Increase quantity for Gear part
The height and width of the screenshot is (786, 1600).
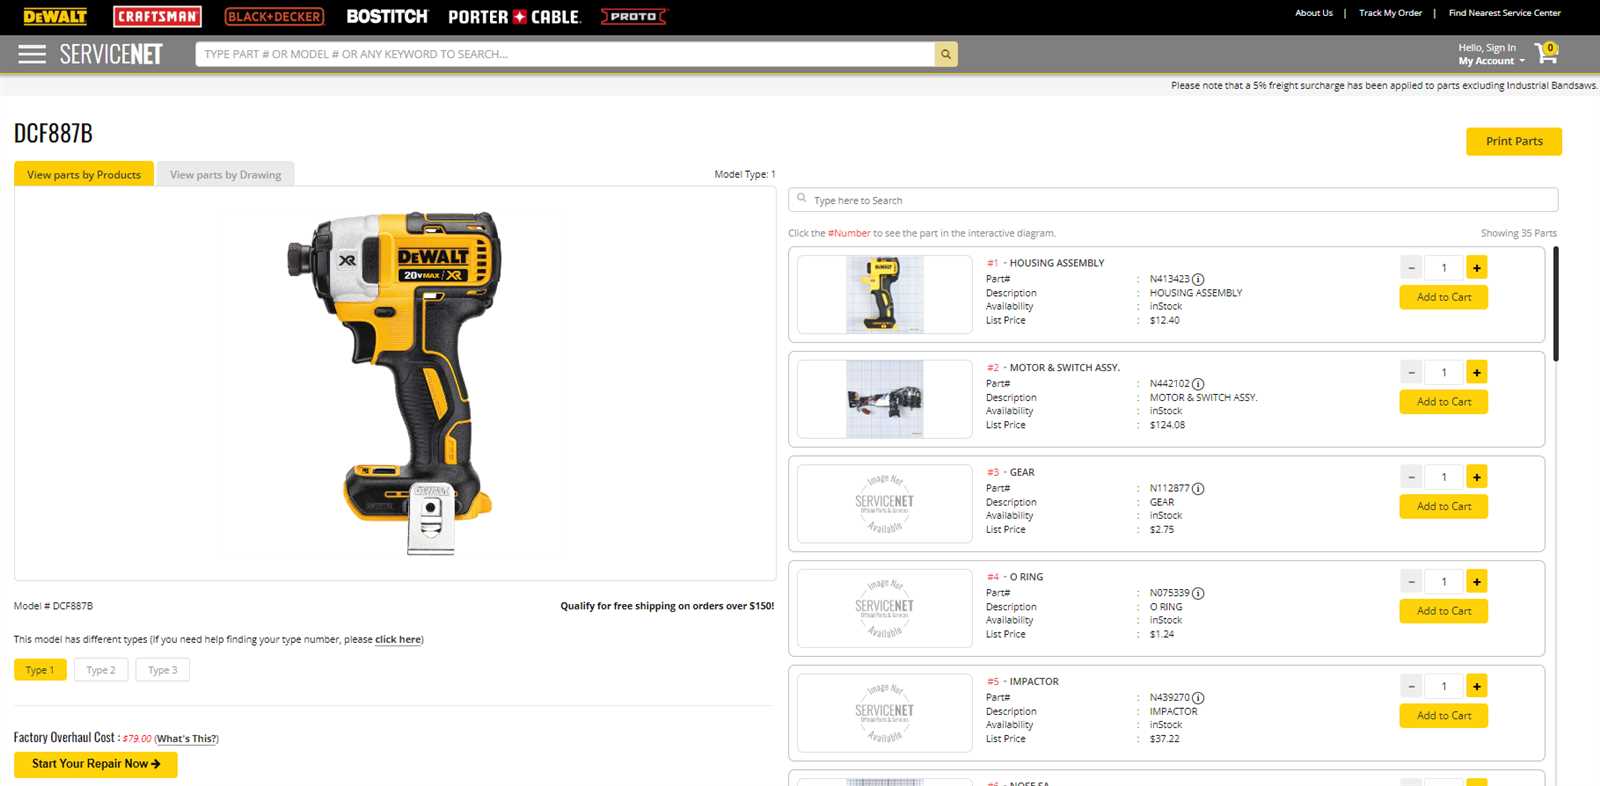tap(1477, 477)
